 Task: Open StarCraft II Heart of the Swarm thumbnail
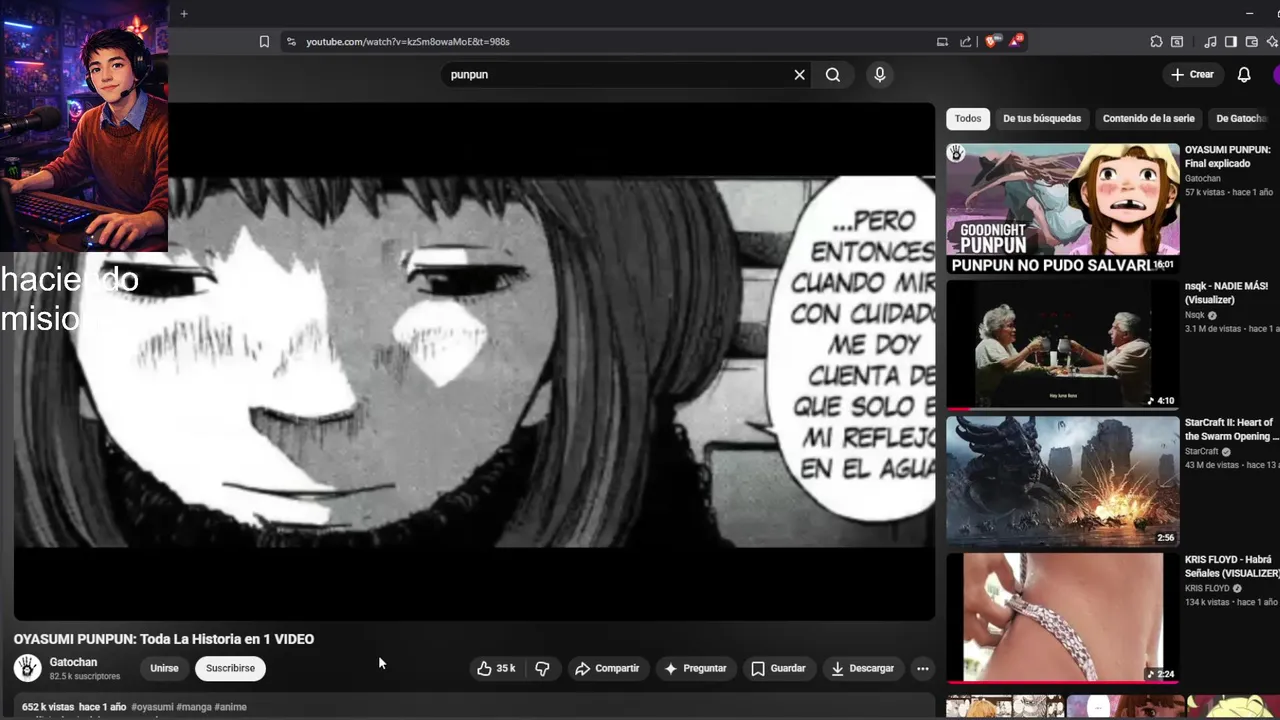tap(1063, 482)
